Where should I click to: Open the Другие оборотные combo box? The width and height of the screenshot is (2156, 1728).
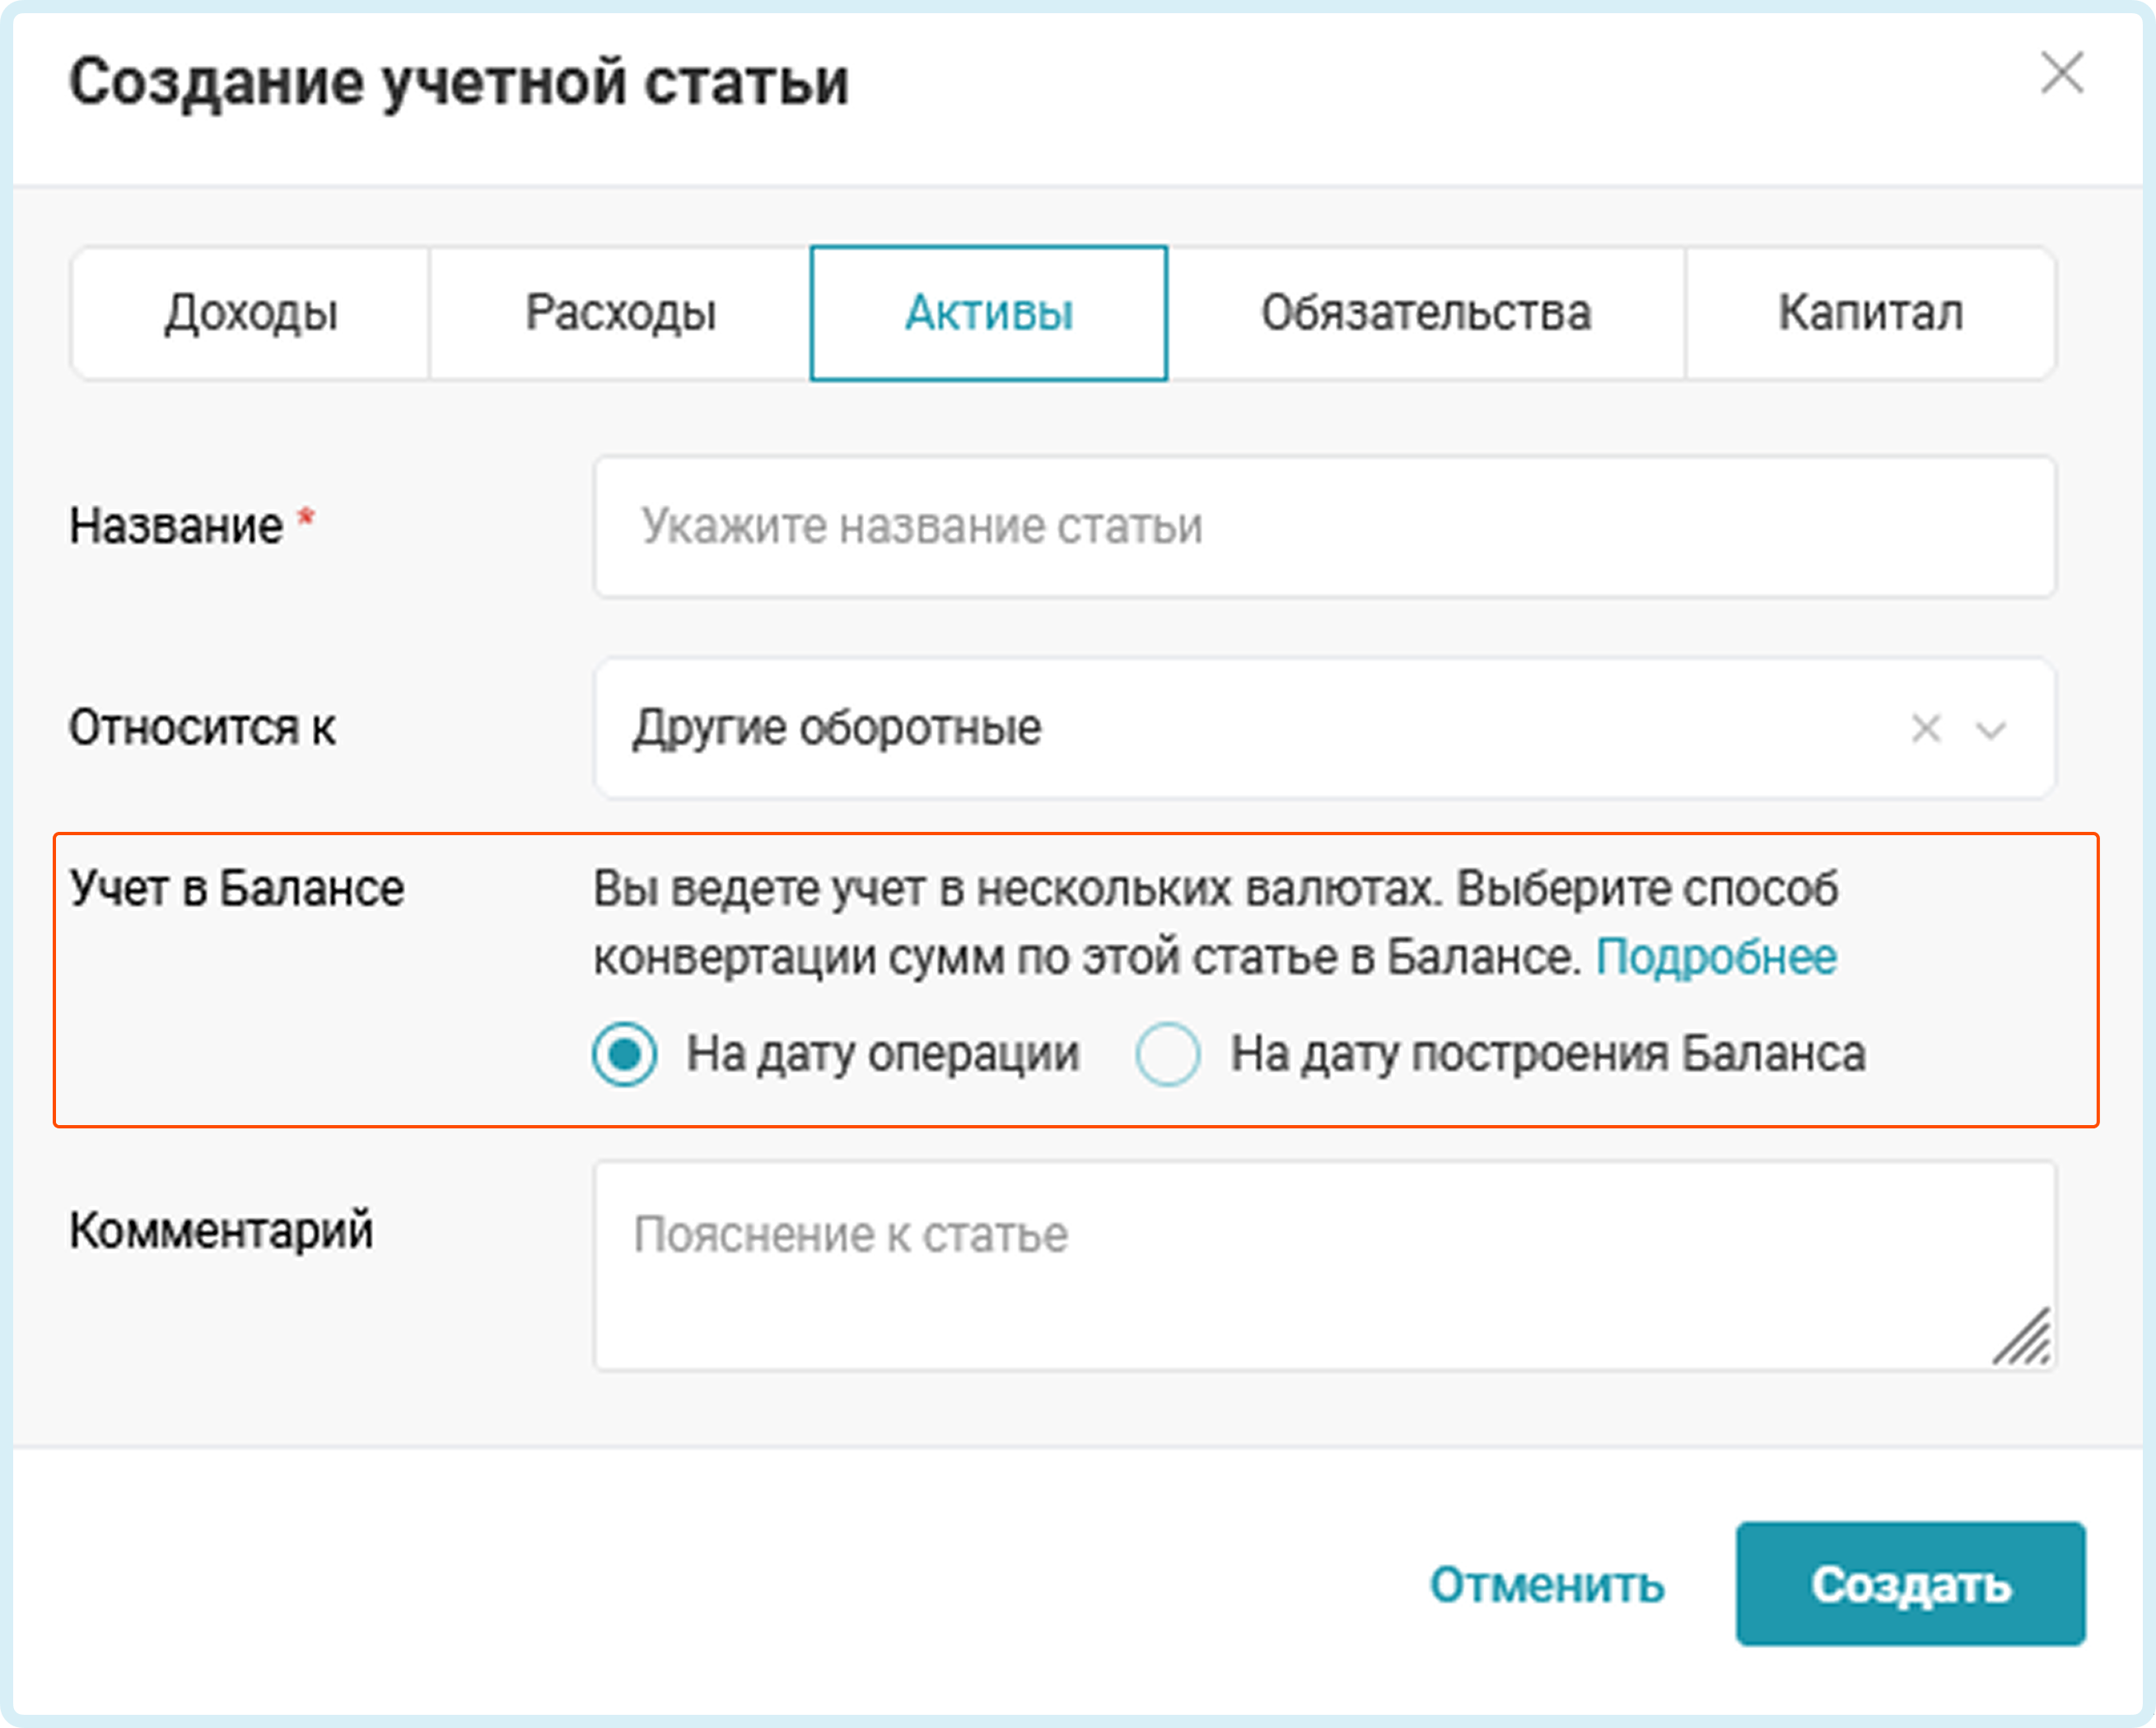tap(1200, 728)
